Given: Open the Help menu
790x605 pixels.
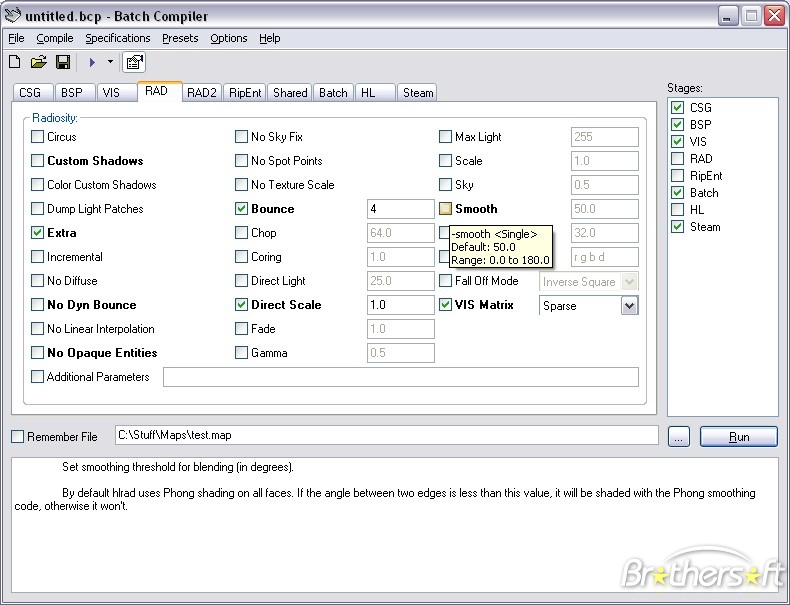Looking at the screenshot, I should [x=270, y=38].
